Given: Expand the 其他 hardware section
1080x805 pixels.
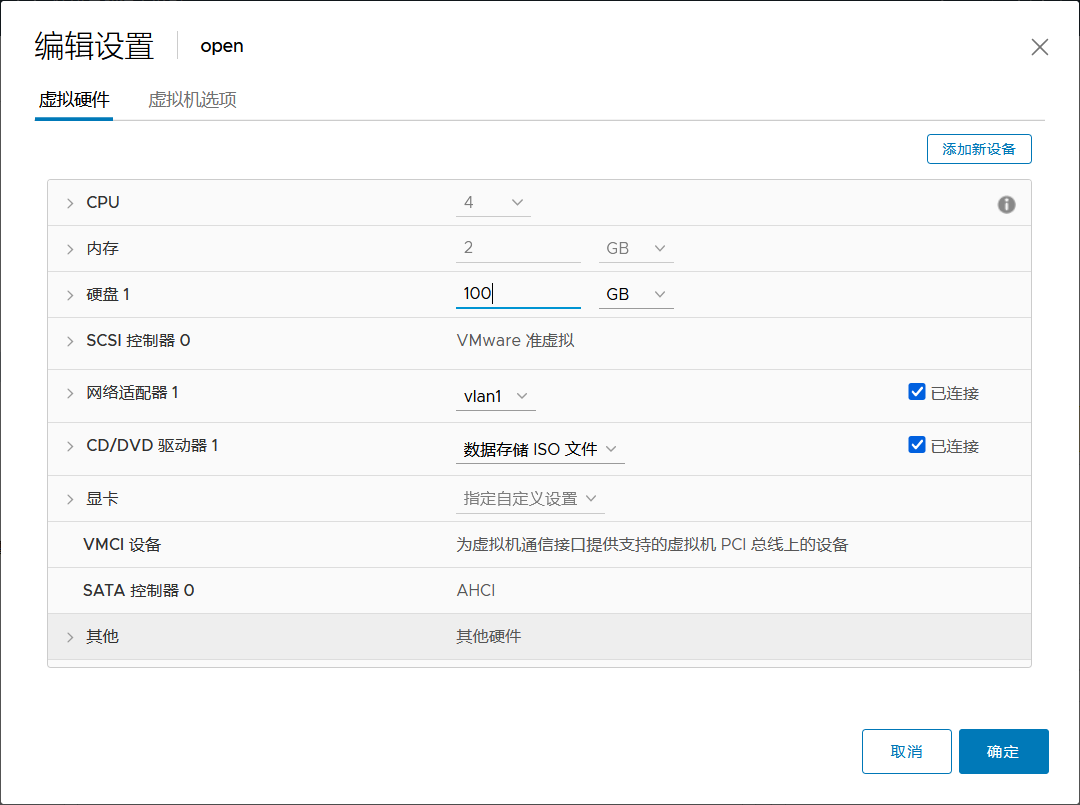Looking at the screenshot, I should [68, 636].
